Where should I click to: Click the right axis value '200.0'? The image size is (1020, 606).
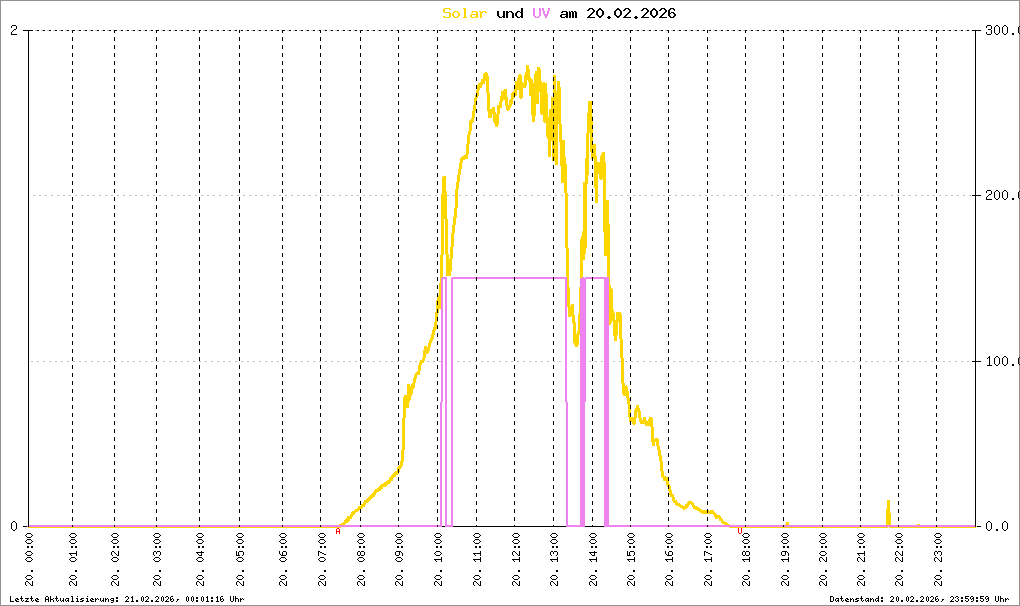click(1002, 196)
